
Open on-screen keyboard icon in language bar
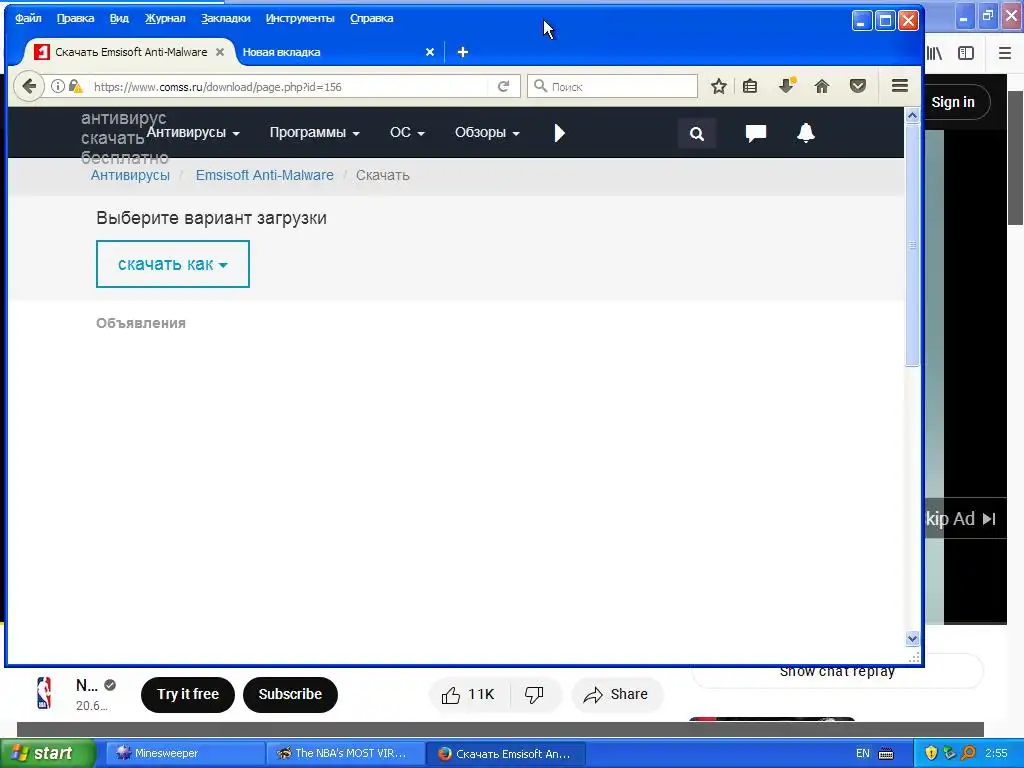click(x=886, y=754)
